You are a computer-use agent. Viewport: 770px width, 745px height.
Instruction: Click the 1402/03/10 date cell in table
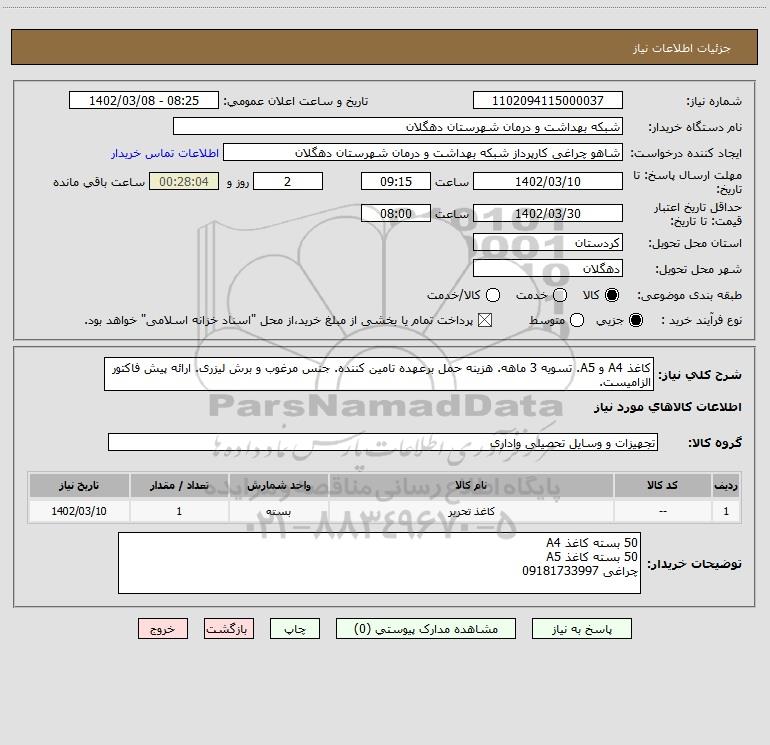79,511
